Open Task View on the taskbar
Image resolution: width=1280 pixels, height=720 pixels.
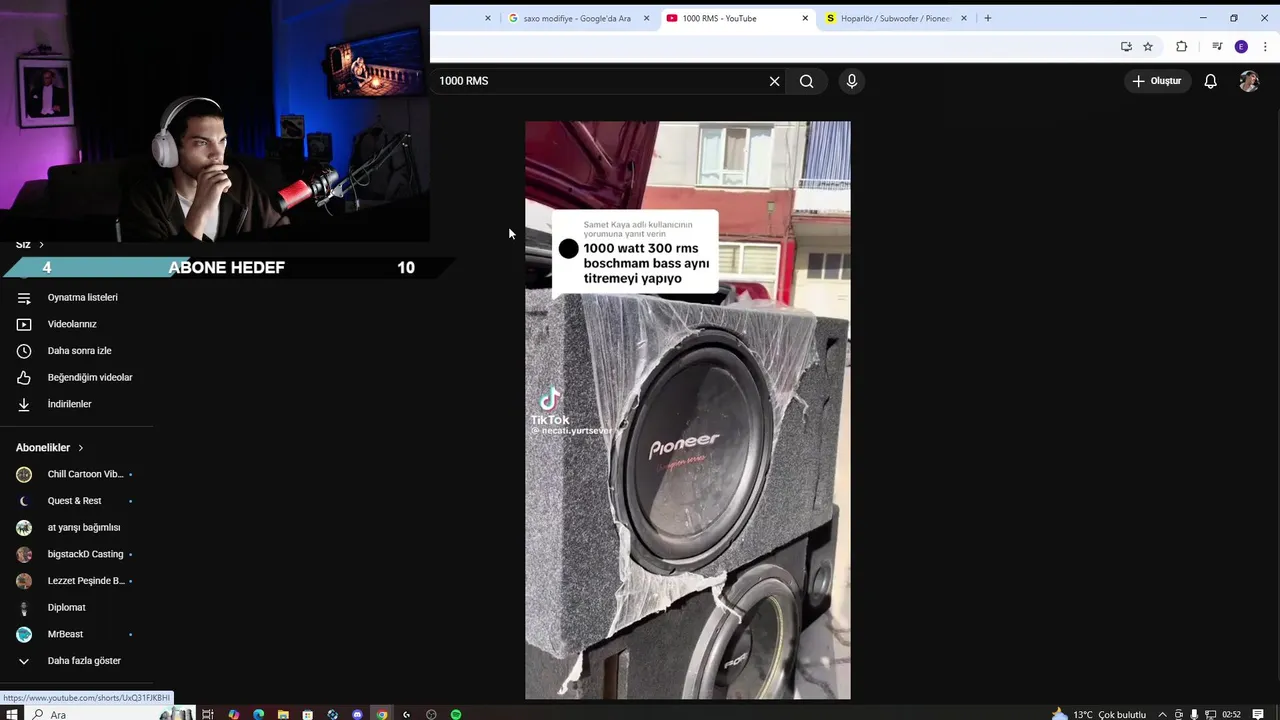(208, 714)
